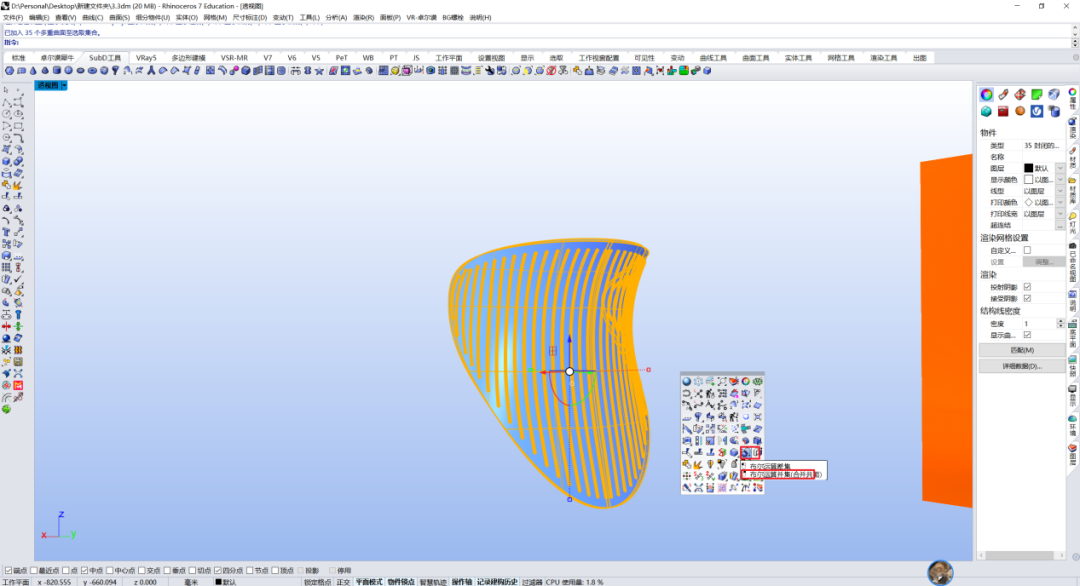Screen dimensions: 1080x586
Task: Click the 密度 density stepper arrows
Action: pos(1061,324)
